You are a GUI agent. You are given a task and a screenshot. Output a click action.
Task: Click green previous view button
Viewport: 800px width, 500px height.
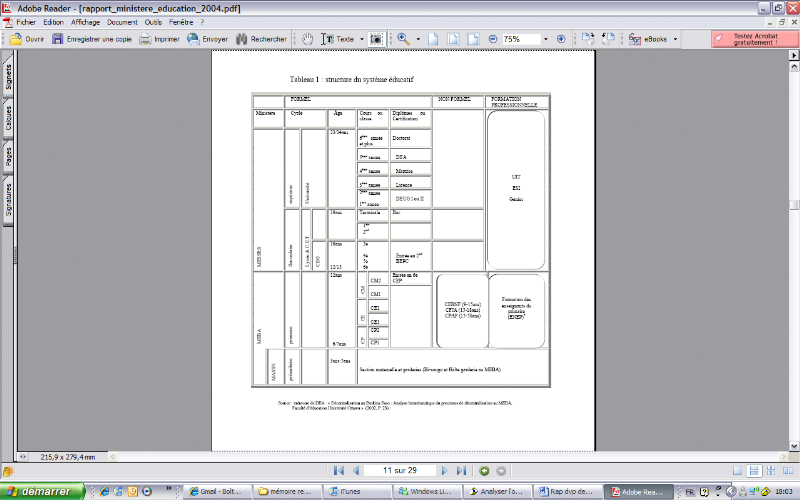pos(484,471)
